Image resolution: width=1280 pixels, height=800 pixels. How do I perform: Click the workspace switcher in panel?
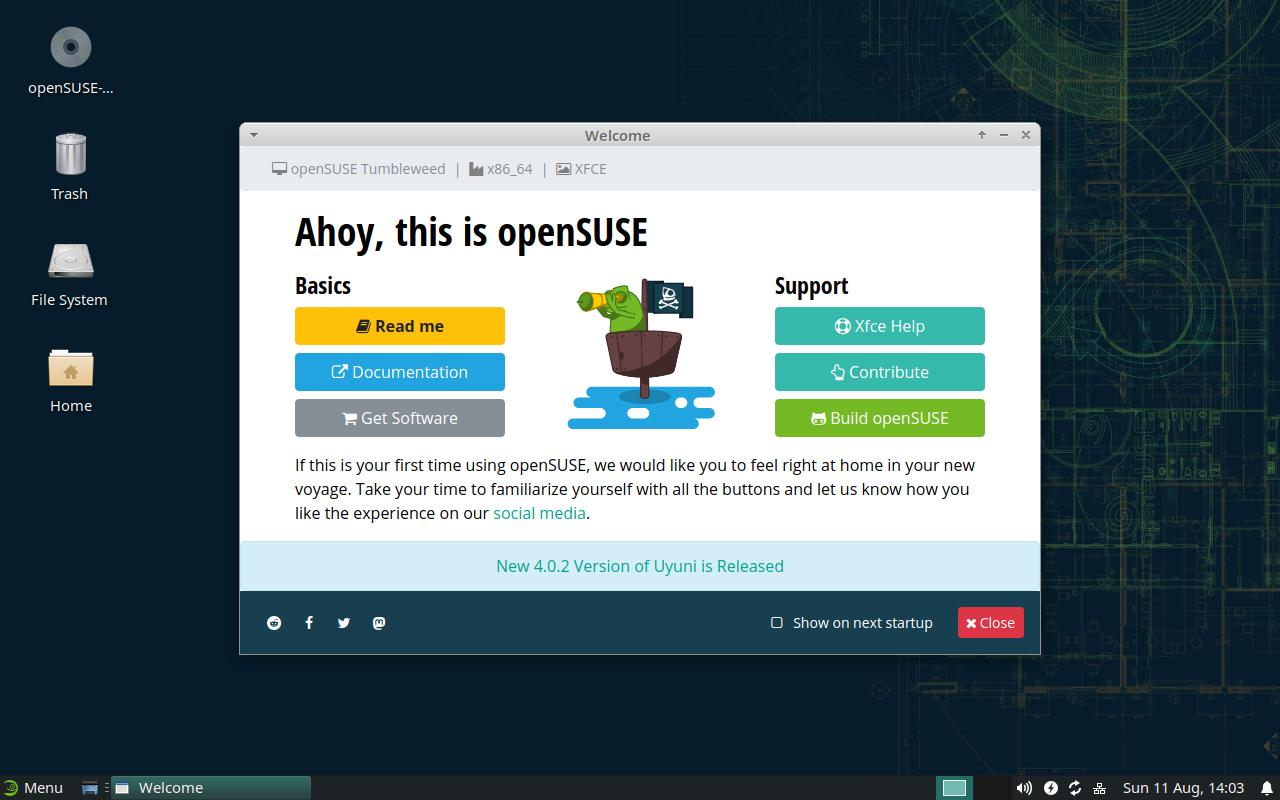click(x=954, y=788)
